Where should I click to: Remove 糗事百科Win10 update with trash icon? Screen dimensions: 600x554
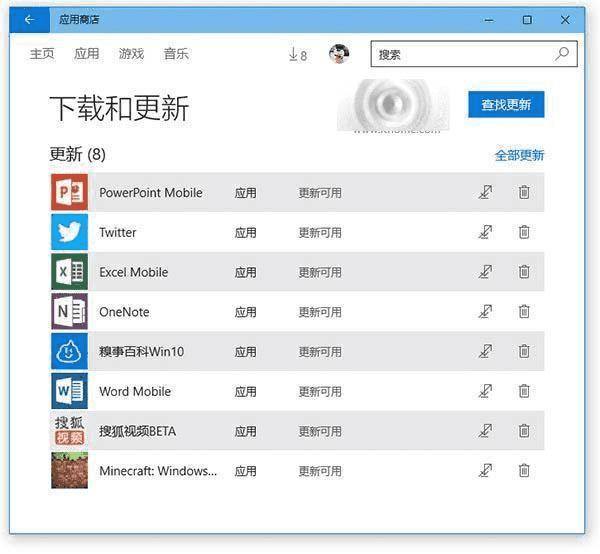click(524, 351)
